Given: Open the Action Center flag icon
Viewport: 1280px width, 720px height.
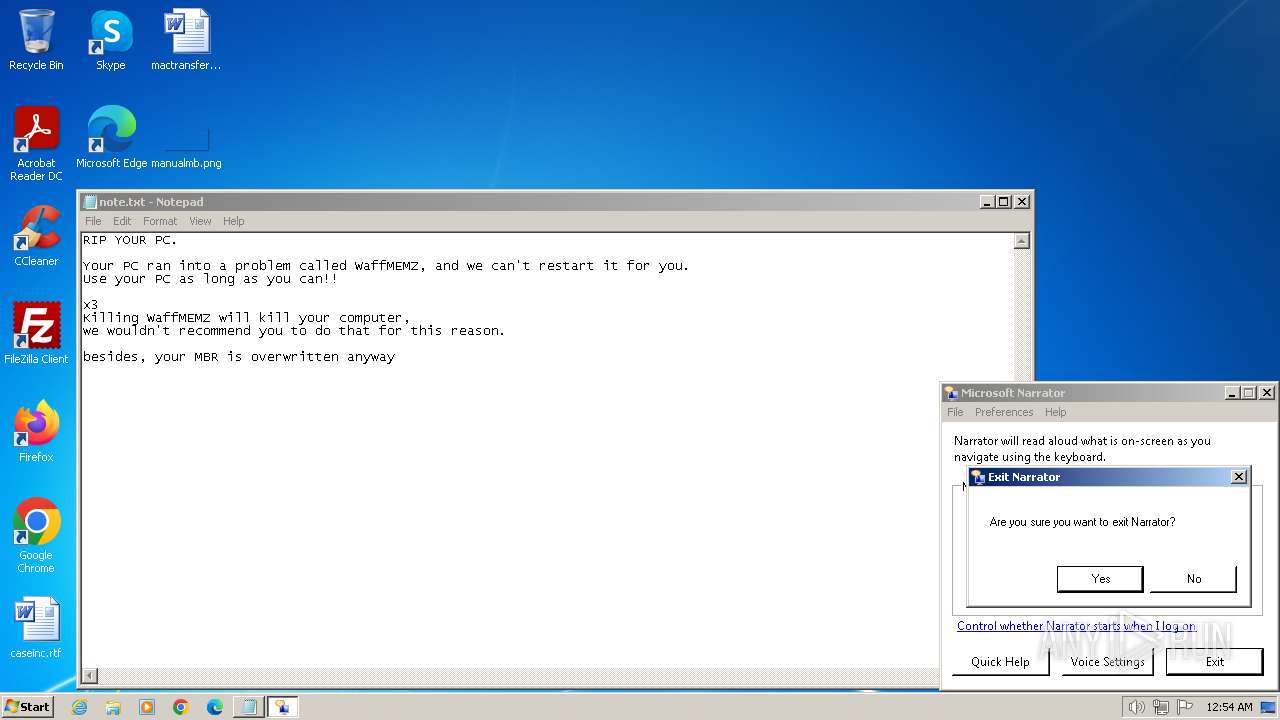Looking at the screenshot, I should pos(1185,707).
